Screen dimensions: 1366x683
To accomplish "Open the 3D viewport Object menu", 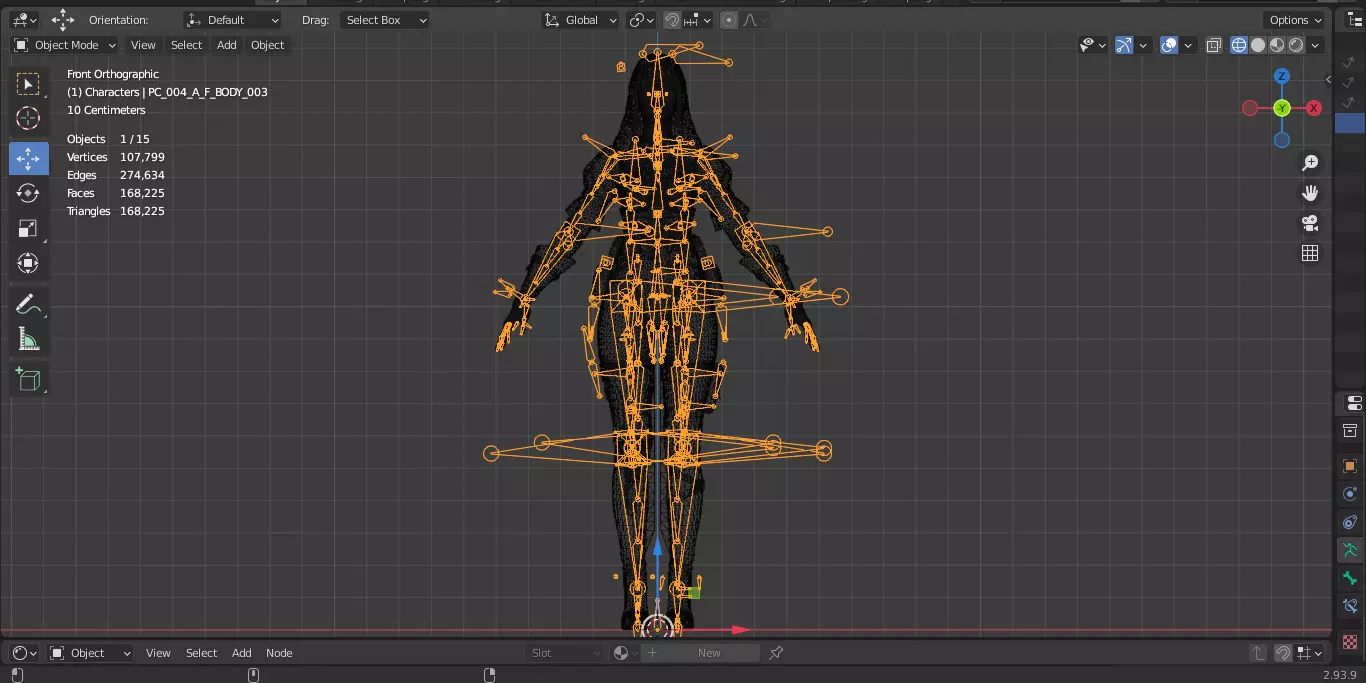I will (x=267, y=45).
